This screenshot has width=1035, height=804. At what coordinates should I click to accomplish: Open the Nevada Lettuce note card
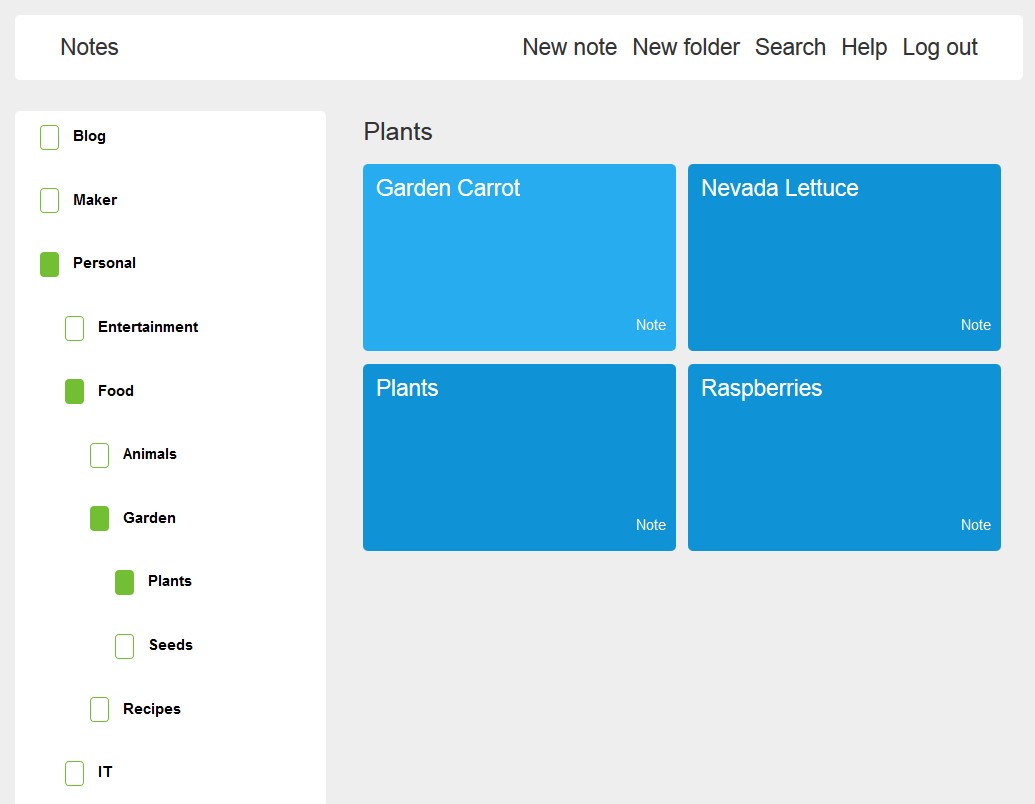(x=844, y=257)
